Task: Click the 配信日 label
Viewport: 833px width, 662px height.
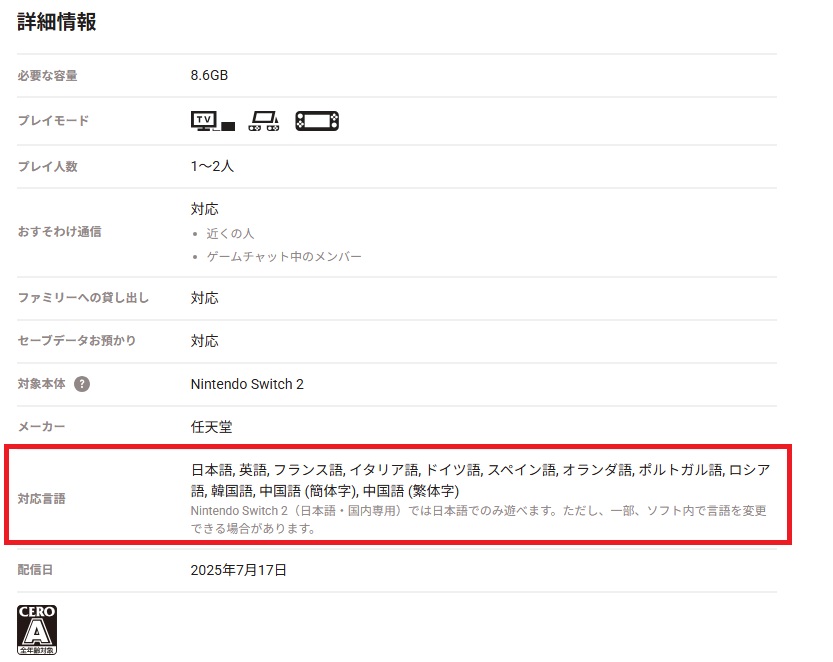Action: tap(35, 570)
